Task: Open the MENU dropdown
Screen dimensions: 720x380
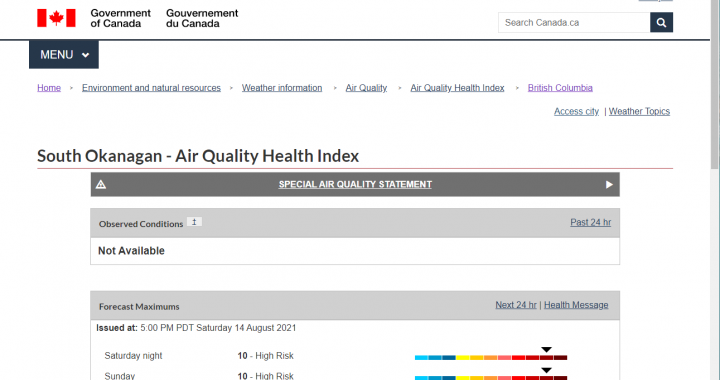Action: click(x=64, y=55)
